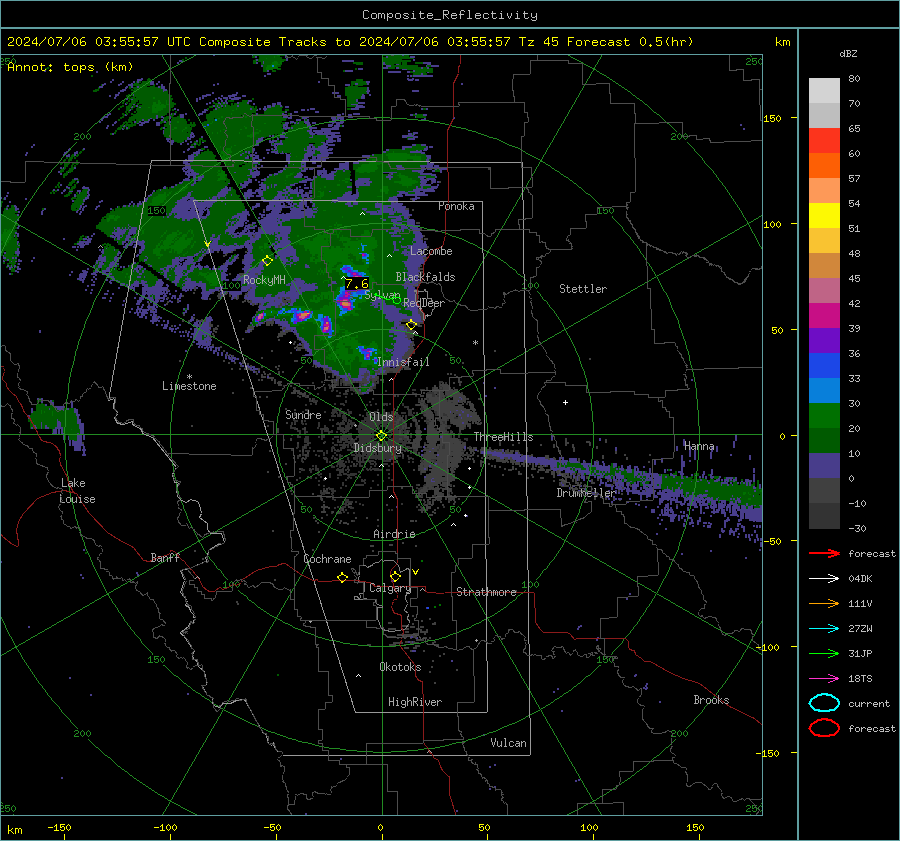Click the yellow diamond marker below RedDeer
Screen dimensions: 900x841
(x=411, y=325)
